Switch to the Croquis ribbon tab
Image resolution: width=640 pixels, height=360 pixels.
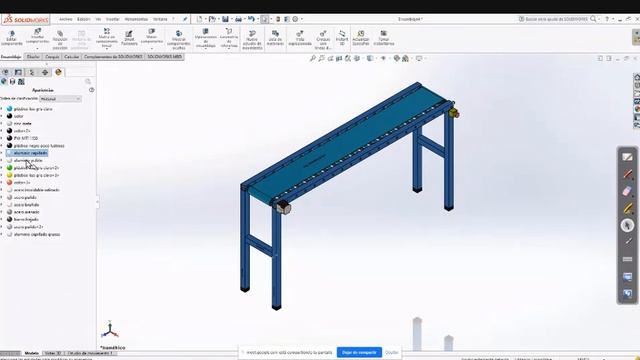coord(52,57)
